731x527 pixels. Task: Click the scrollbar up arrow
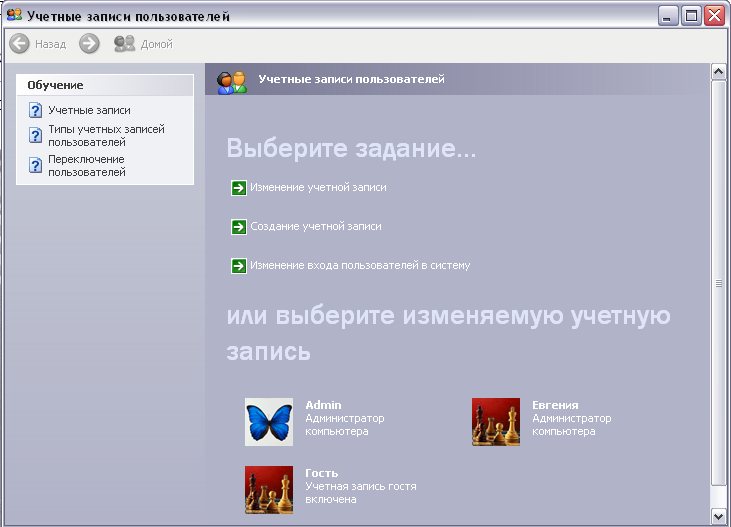coord(718,71)
